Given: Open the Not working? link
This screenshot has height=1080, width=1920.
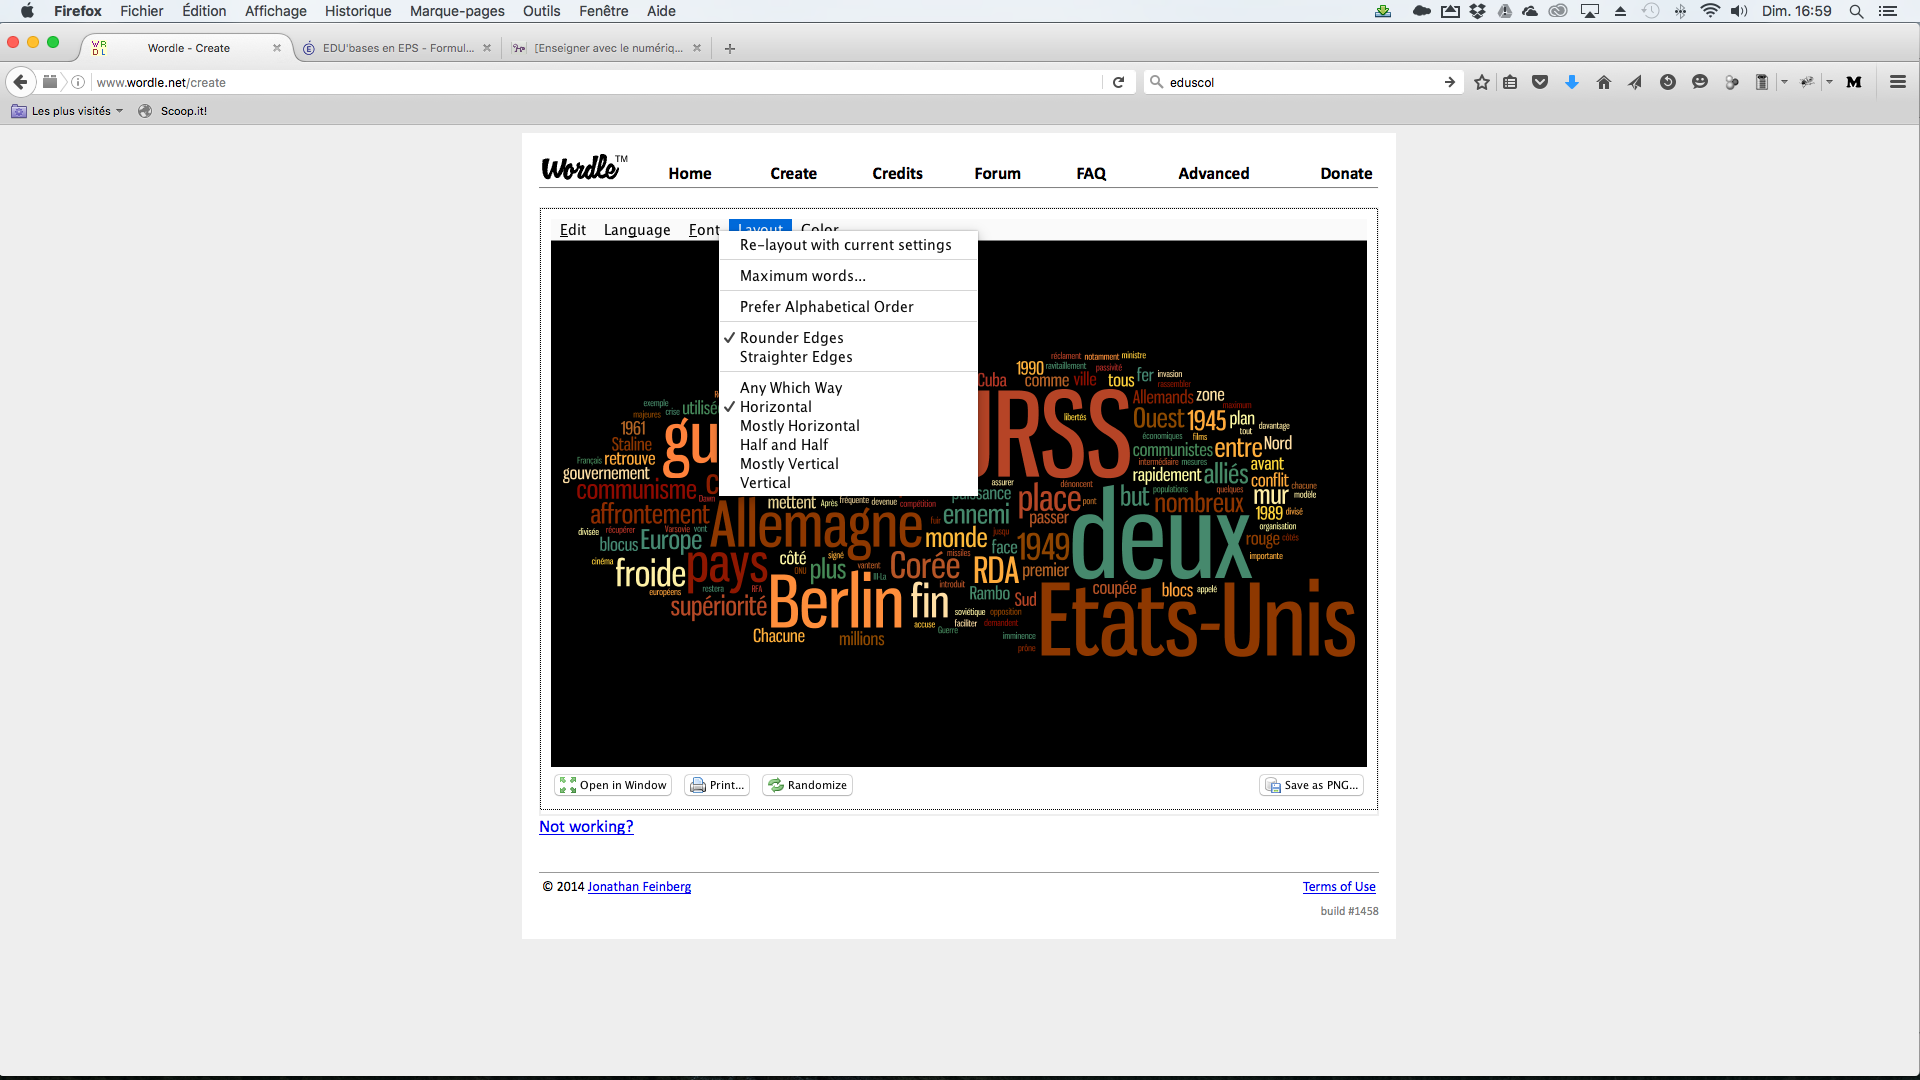Looking at the screenshot, I should 586,827.
